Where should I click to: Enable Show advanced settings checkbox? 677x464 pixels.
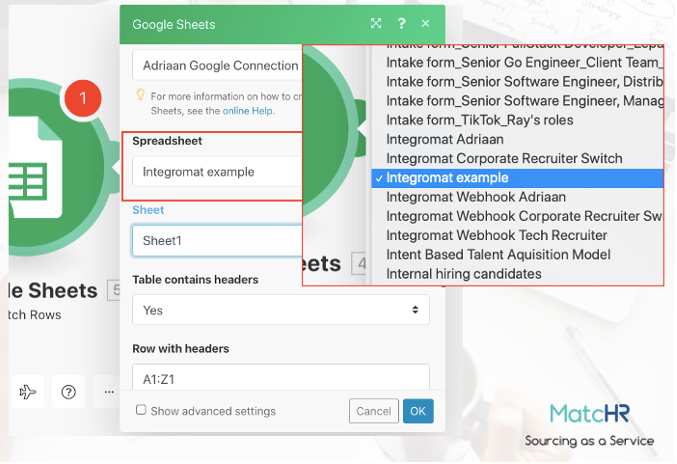141,410
